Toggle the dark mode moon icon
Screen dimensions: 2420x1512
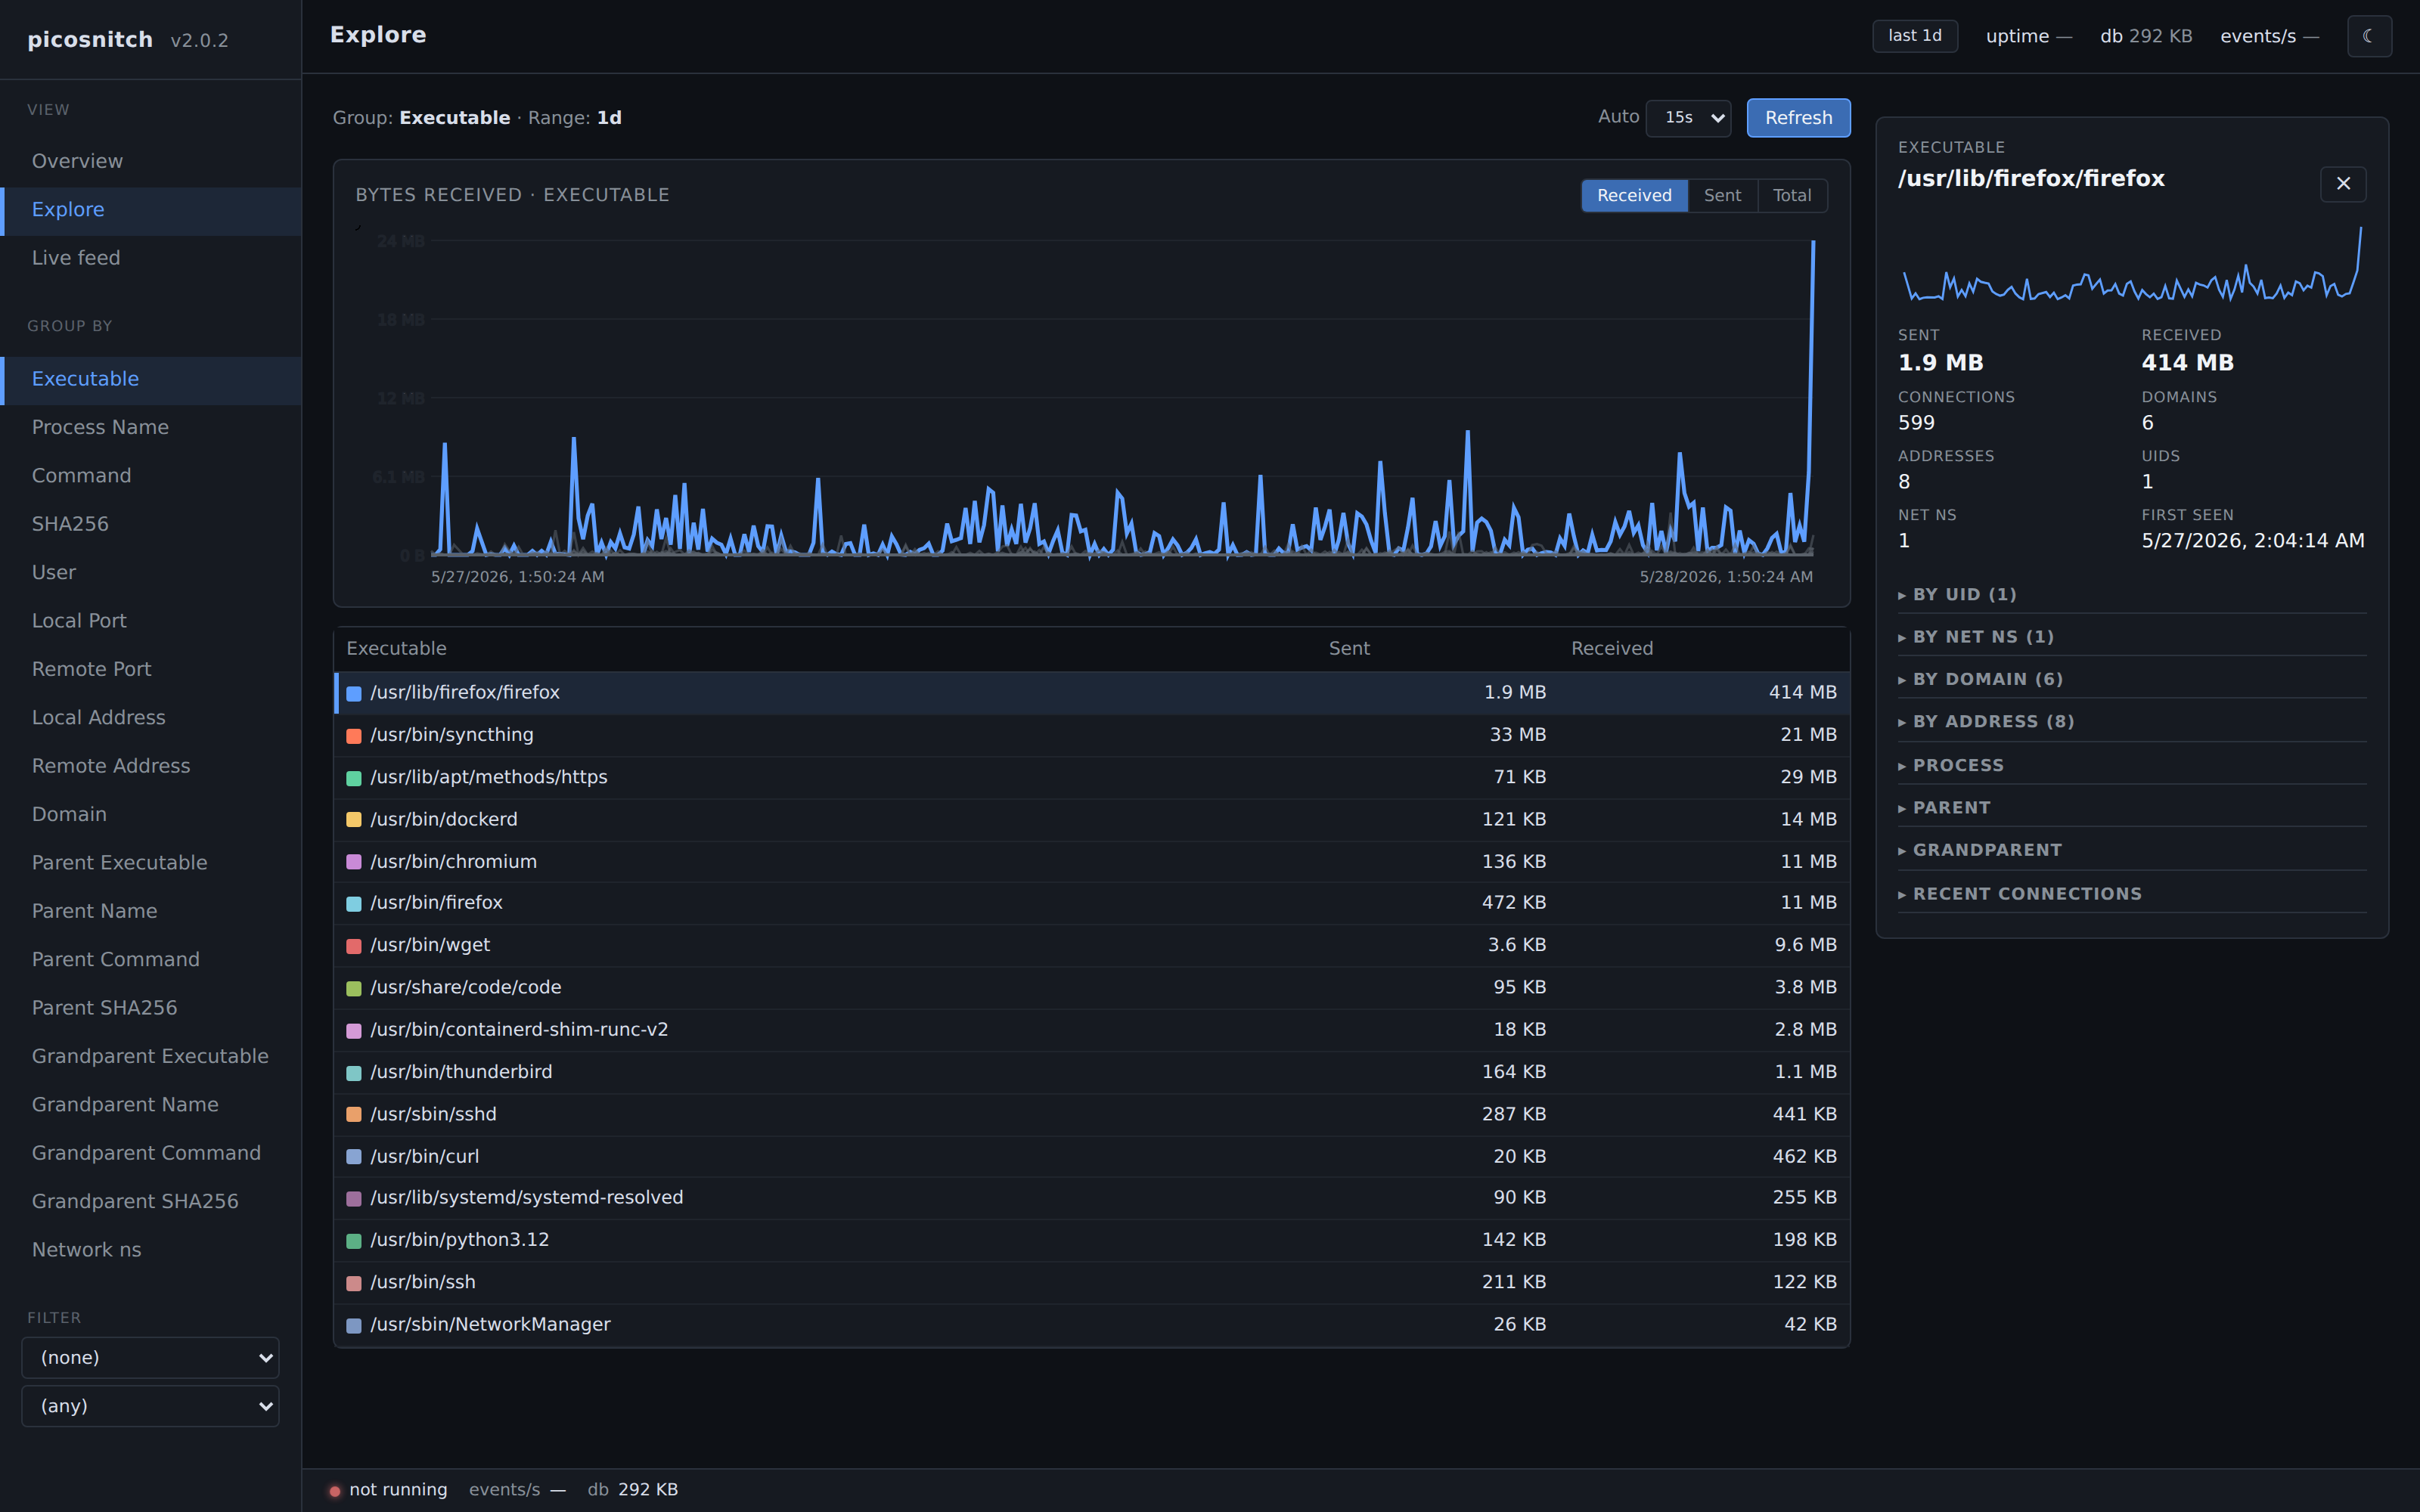coord(2368,36)
